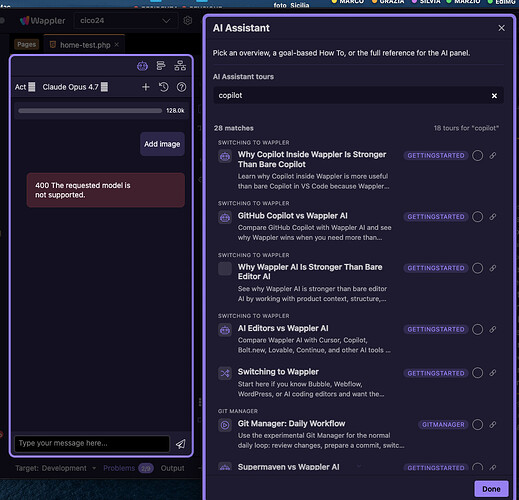
Task: Send message with paper plane icon
Action: pyautogui.click(x=181, y=444)
